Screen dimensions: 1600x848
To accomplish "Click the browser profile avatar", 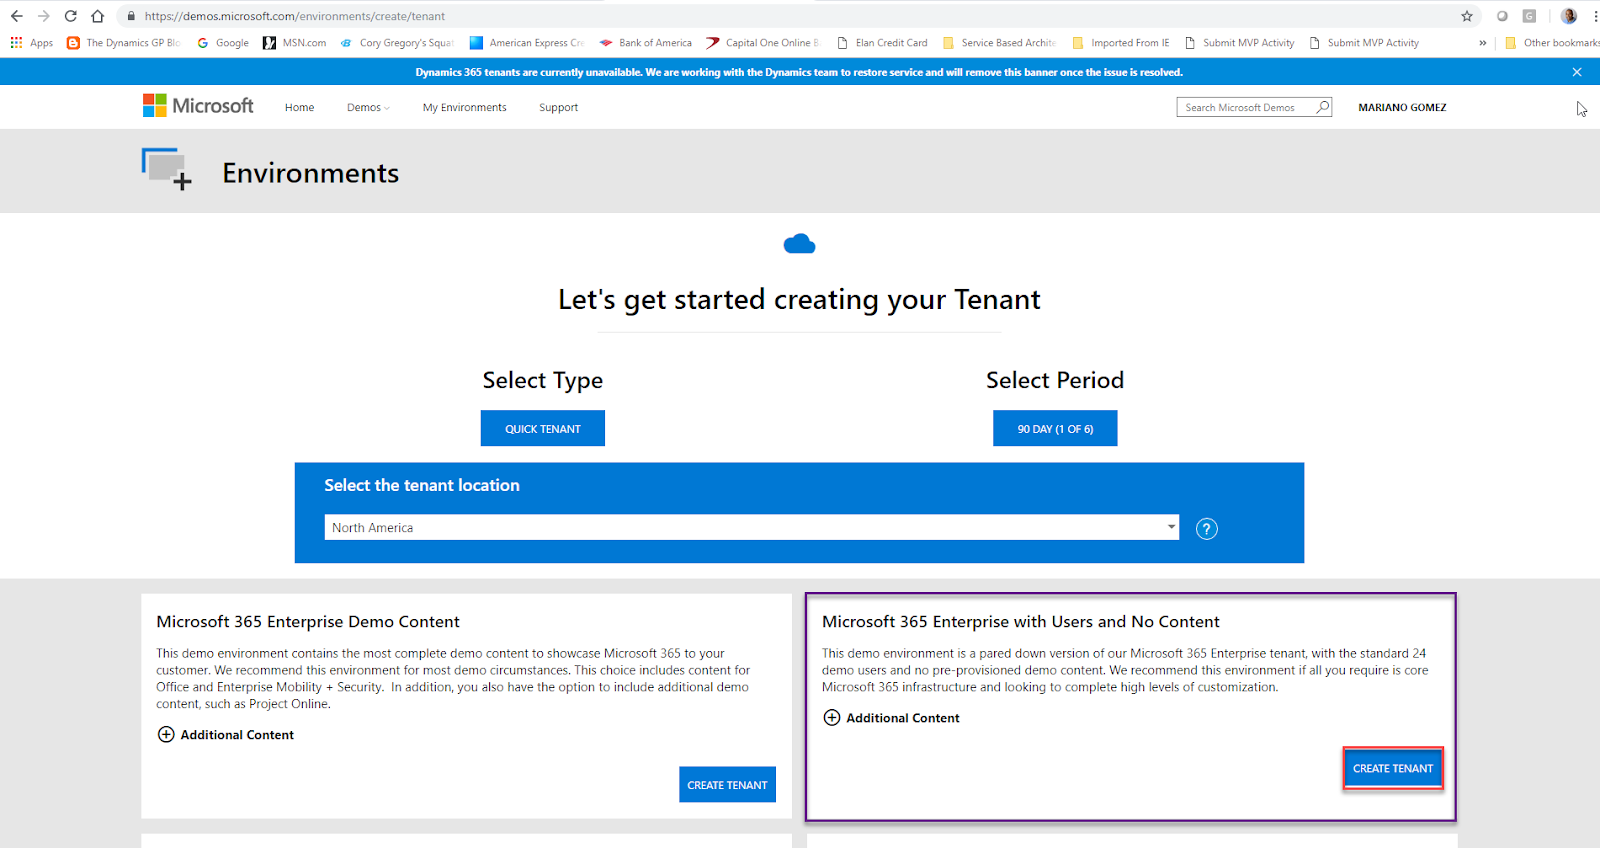I will point(1569,16).
